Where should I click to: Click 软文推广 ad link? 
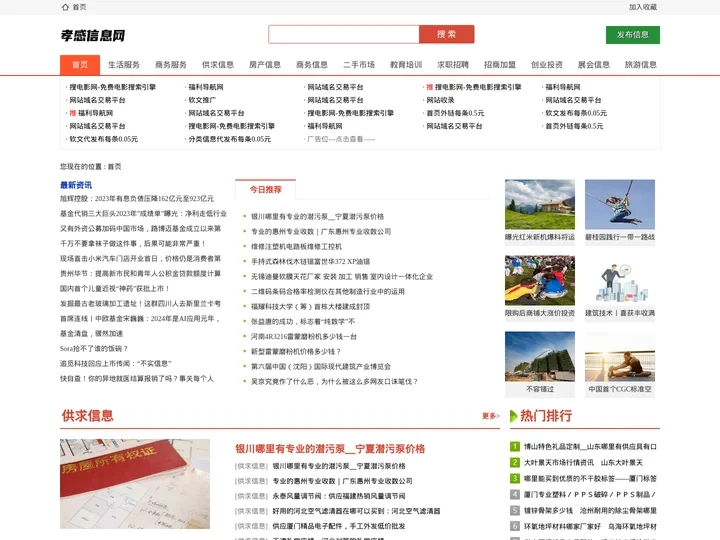[x=202, y=100]
